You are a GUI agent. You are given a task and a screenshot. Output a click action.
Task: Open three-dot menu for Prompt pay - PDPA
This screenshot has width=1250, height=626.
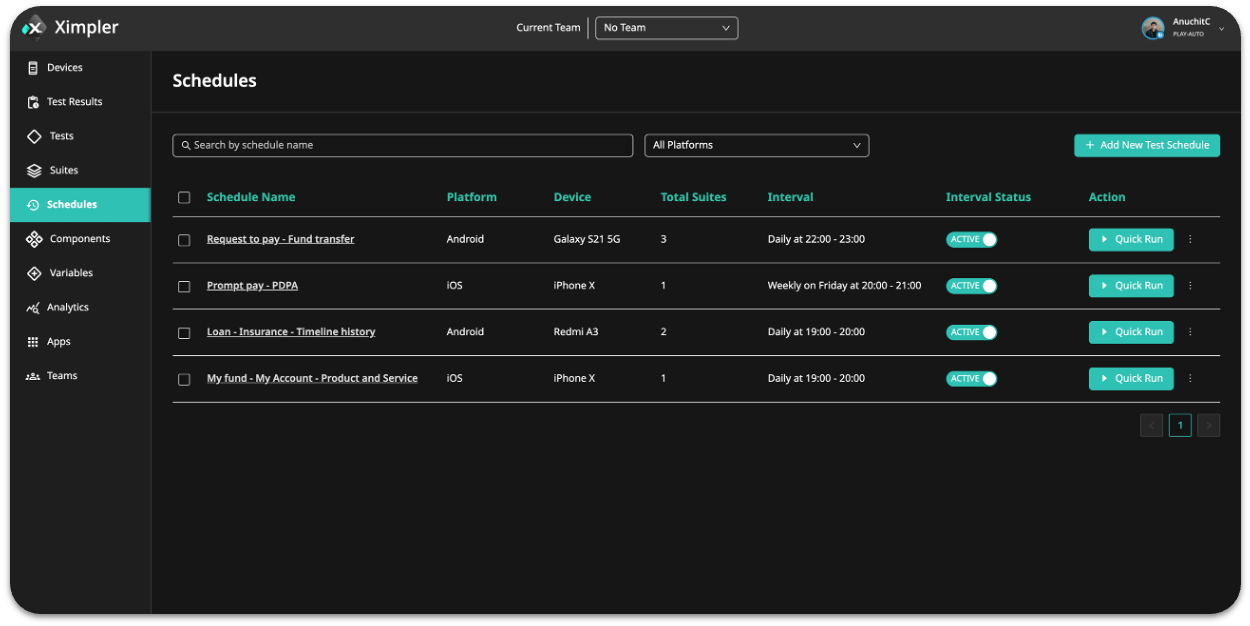click(1190, 286)
